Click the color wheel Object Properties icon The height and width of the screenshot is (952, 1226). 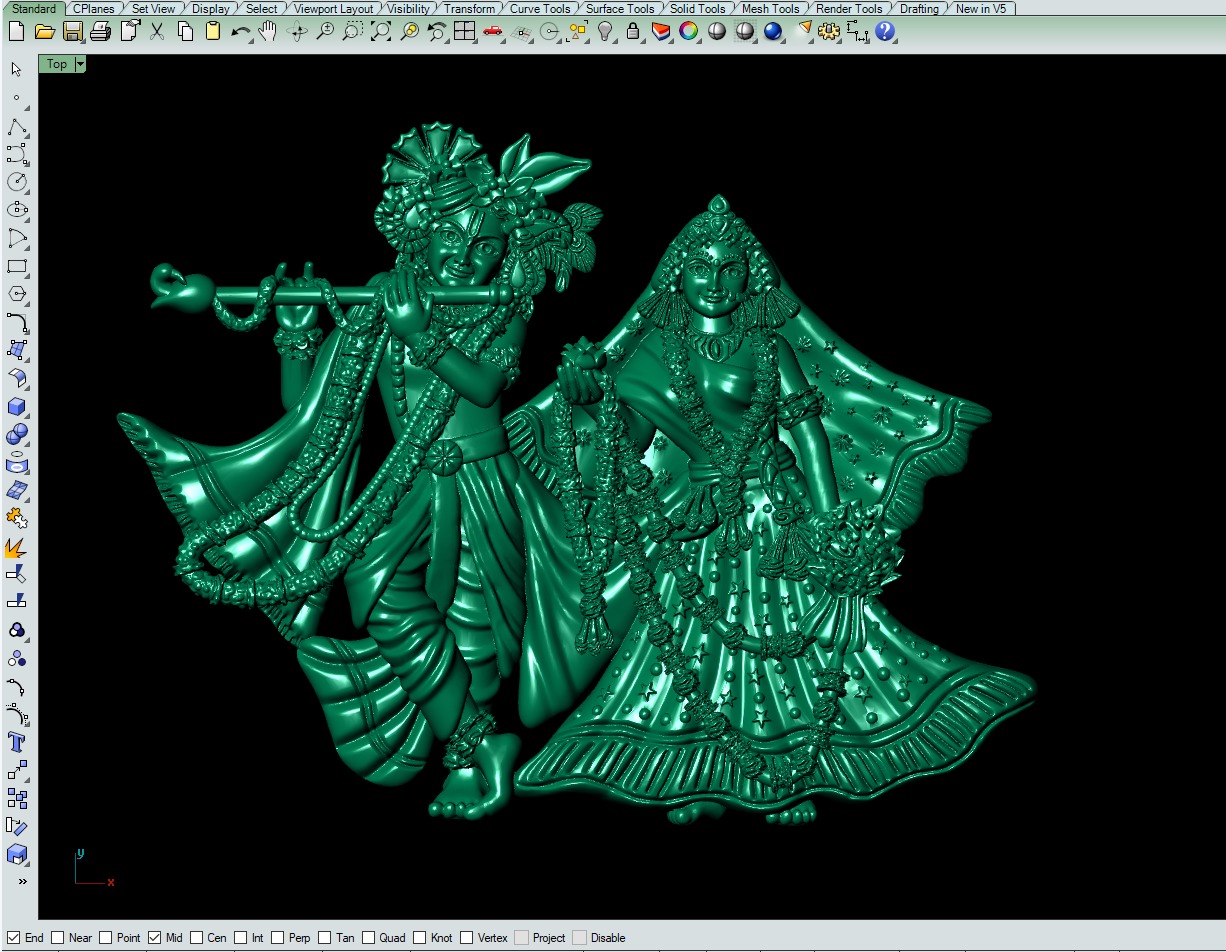click(689, 31)
